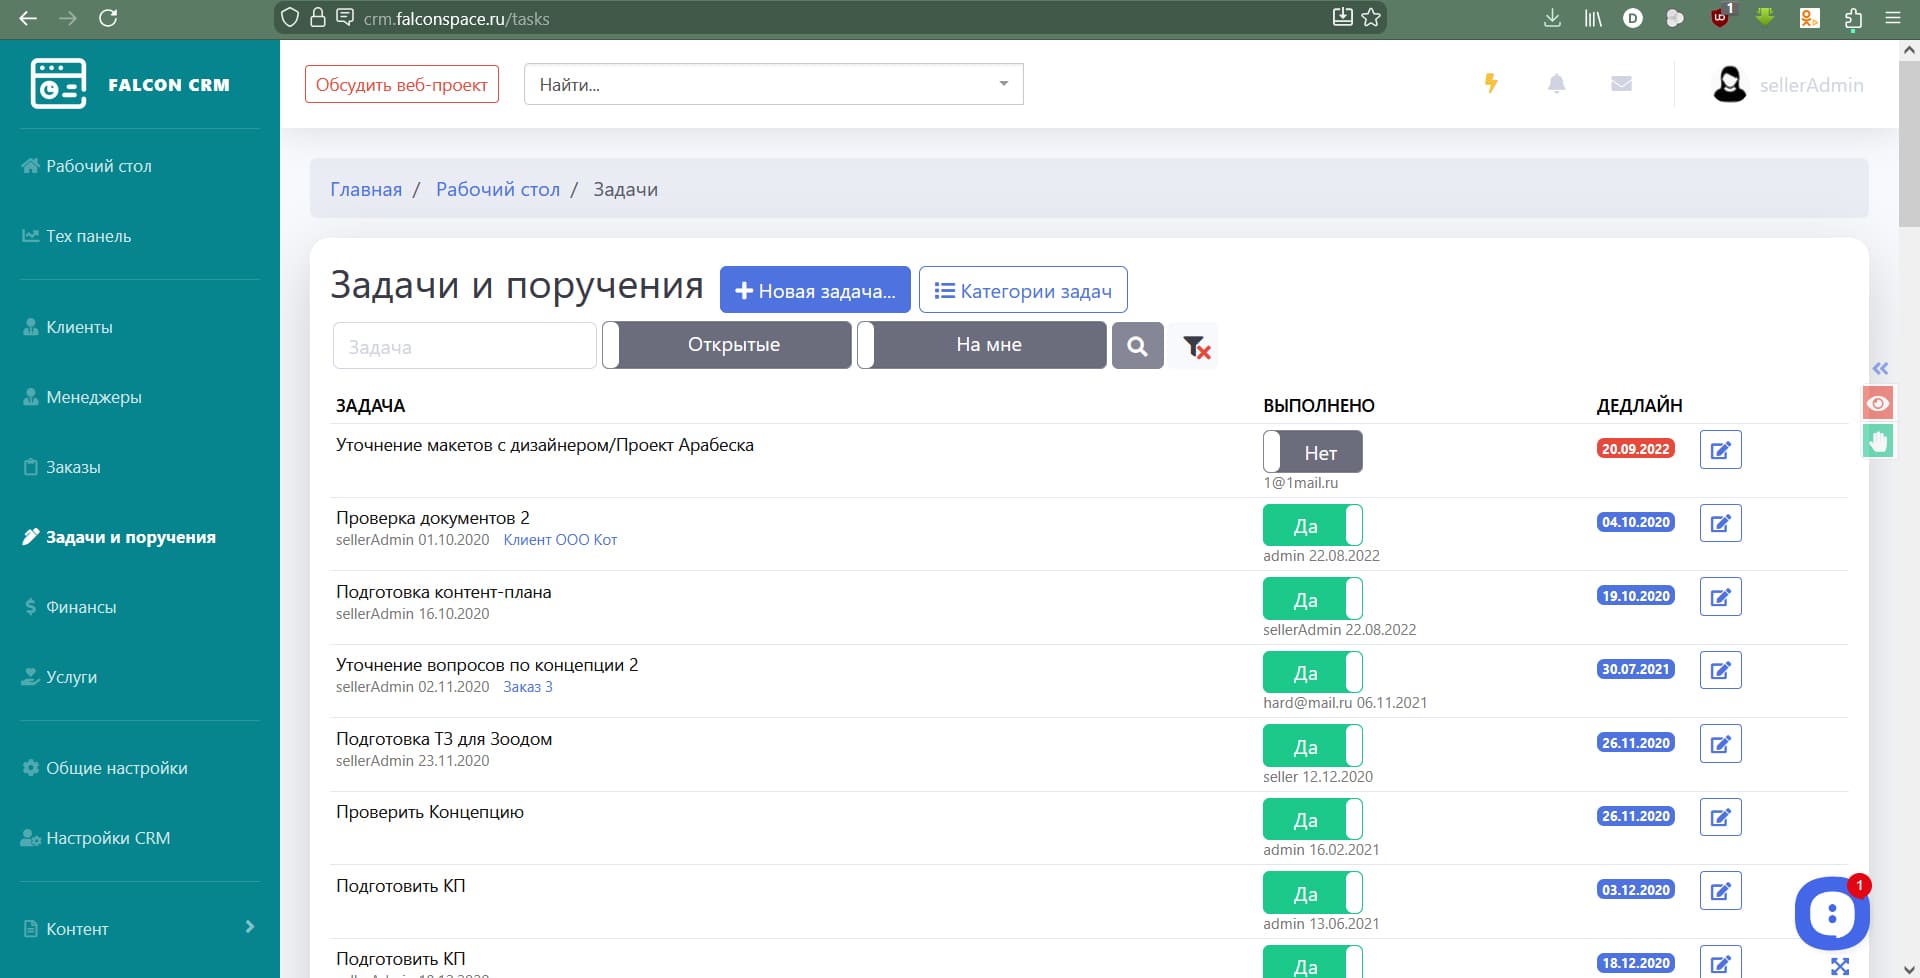Clear filters with the funnel icon
1920x978 pixels.
tap(1195, 347)
